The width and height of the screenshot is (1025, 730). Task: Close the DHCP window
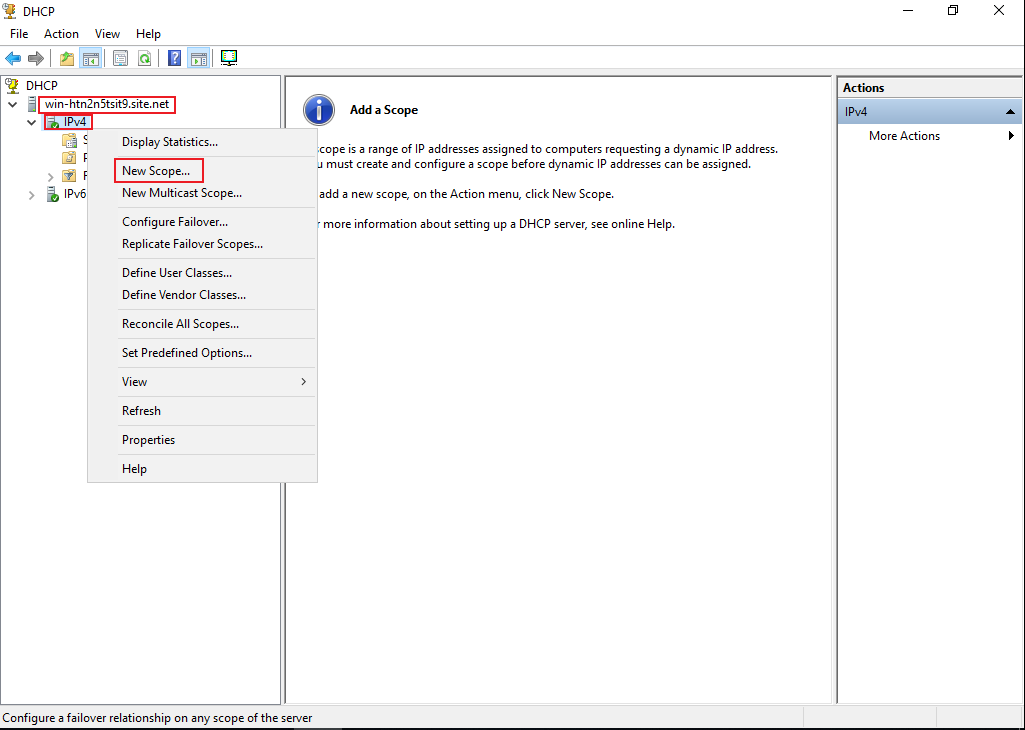999,10
